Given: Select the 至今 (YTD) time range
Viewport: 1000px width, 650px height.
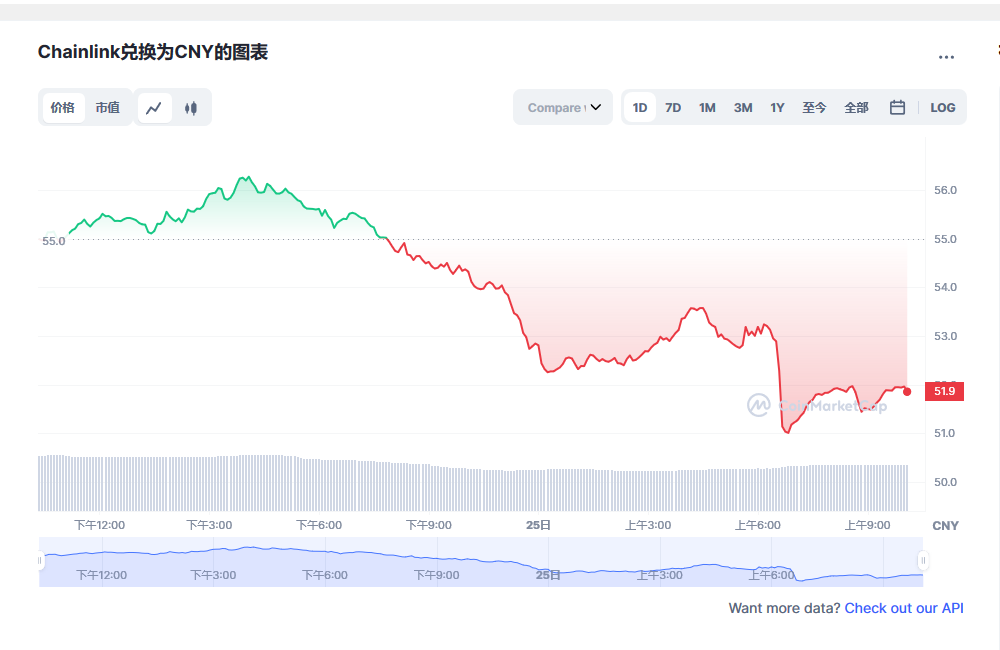Looking at the screenshot, I should 814,108.
